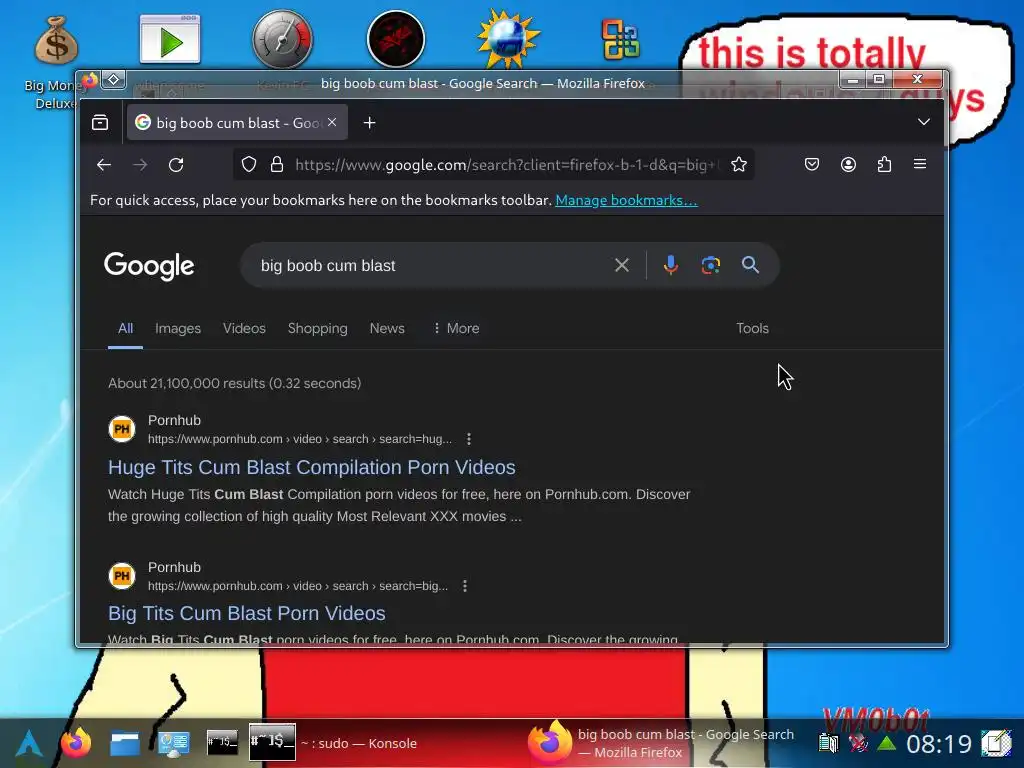Image resolution: width=1024 pixels, height=768 pixels.
Task: Open the system settings taskbar icon
Action: pyautogui.click(x=174, y=743)
